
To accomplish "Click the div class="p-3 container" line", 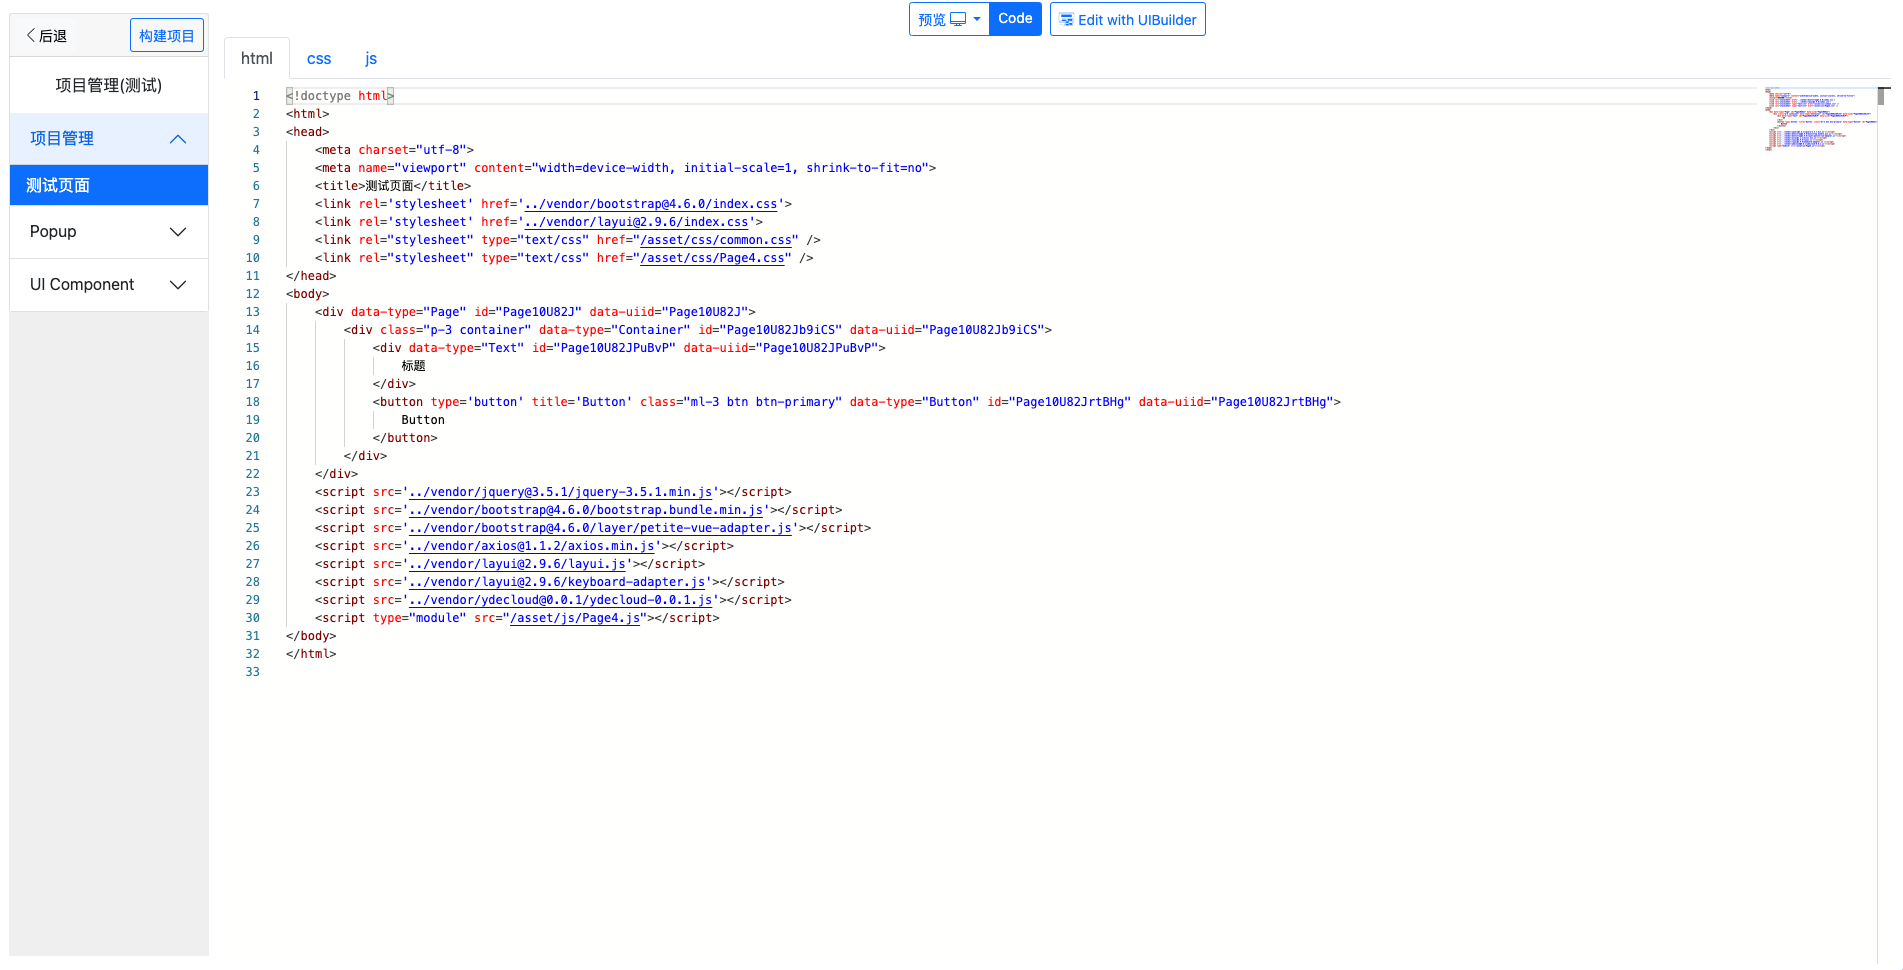I will tap(698, 330).
